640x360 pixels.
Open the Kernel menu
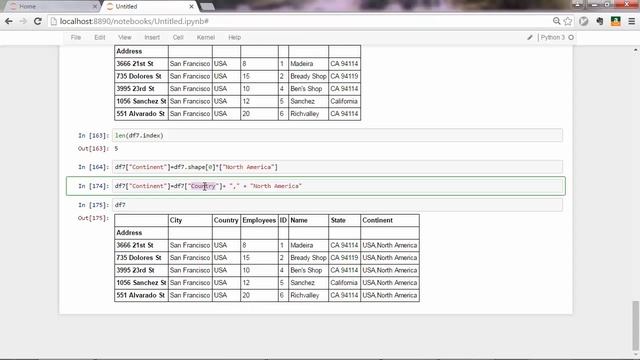tap(206, 37)
